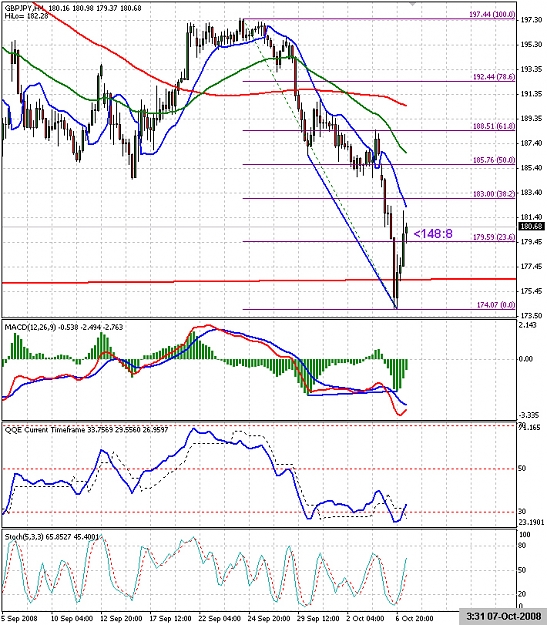Image resolution: width=547 pixels, height=625 pixels.
Task: Select the 174.07 (0.0) Fibonacci label
Action: 496,305
